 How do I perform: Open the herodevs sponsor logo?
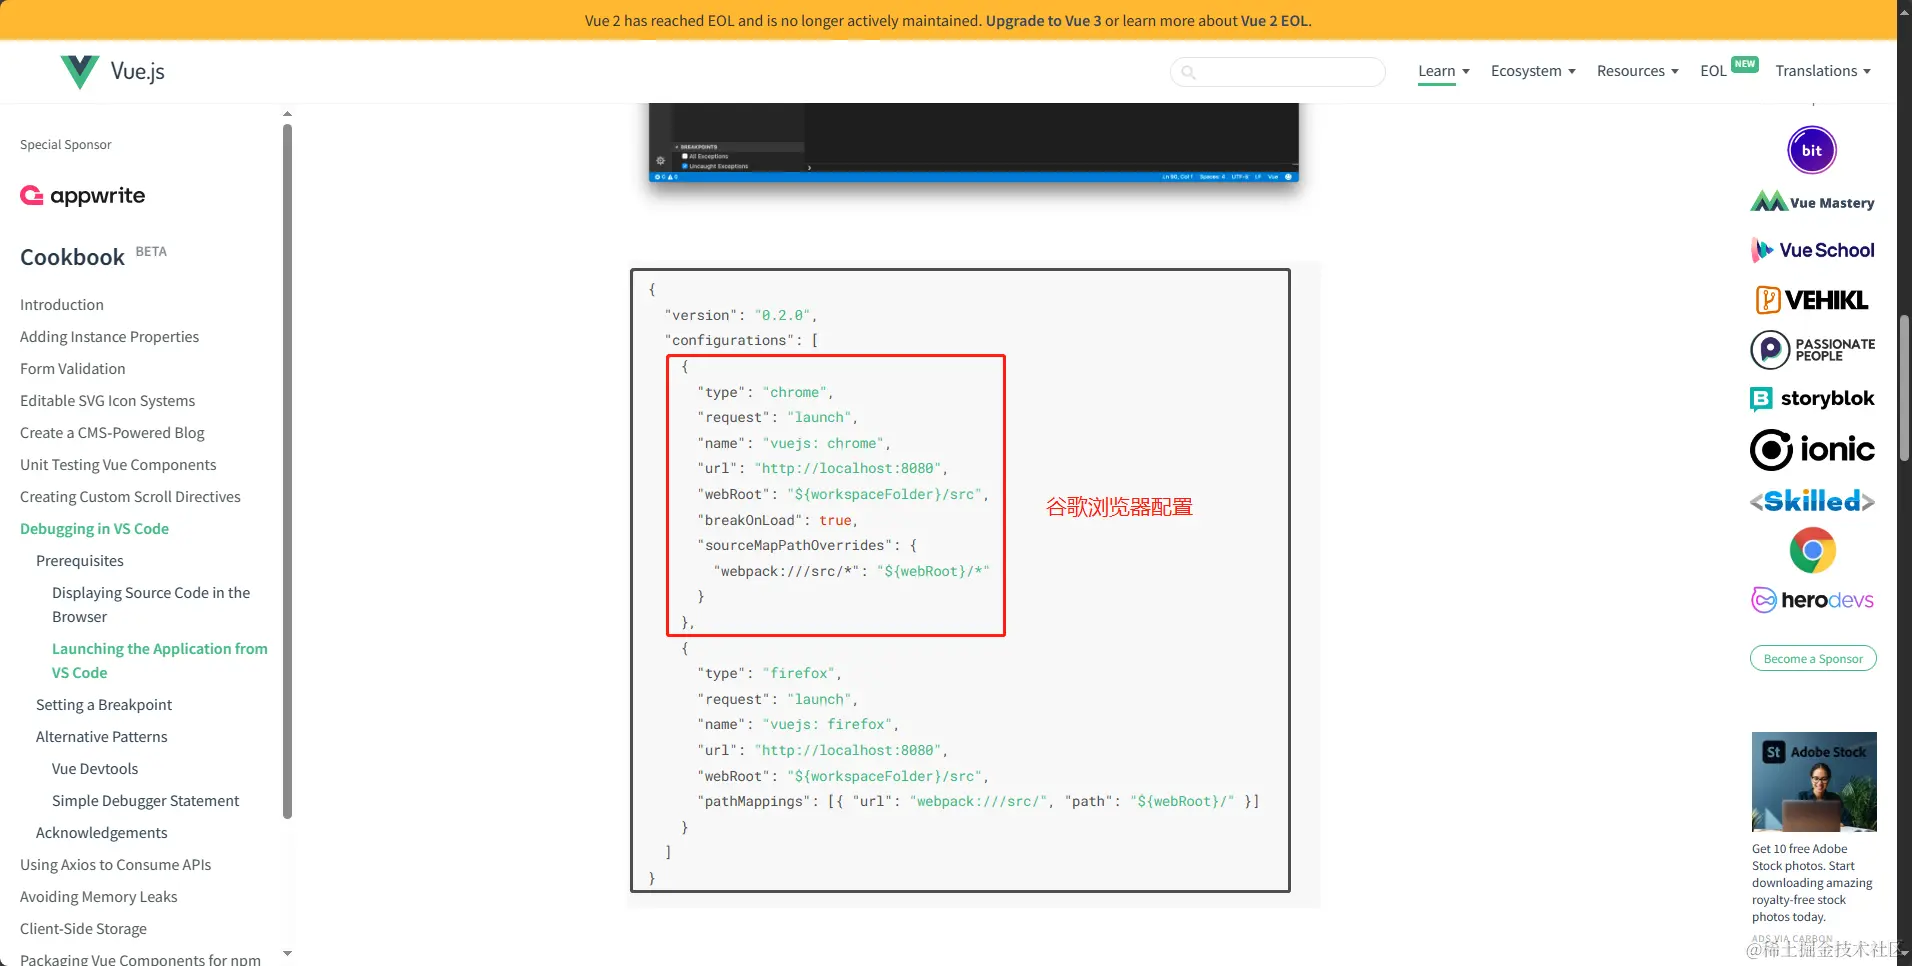point(1812,600)
